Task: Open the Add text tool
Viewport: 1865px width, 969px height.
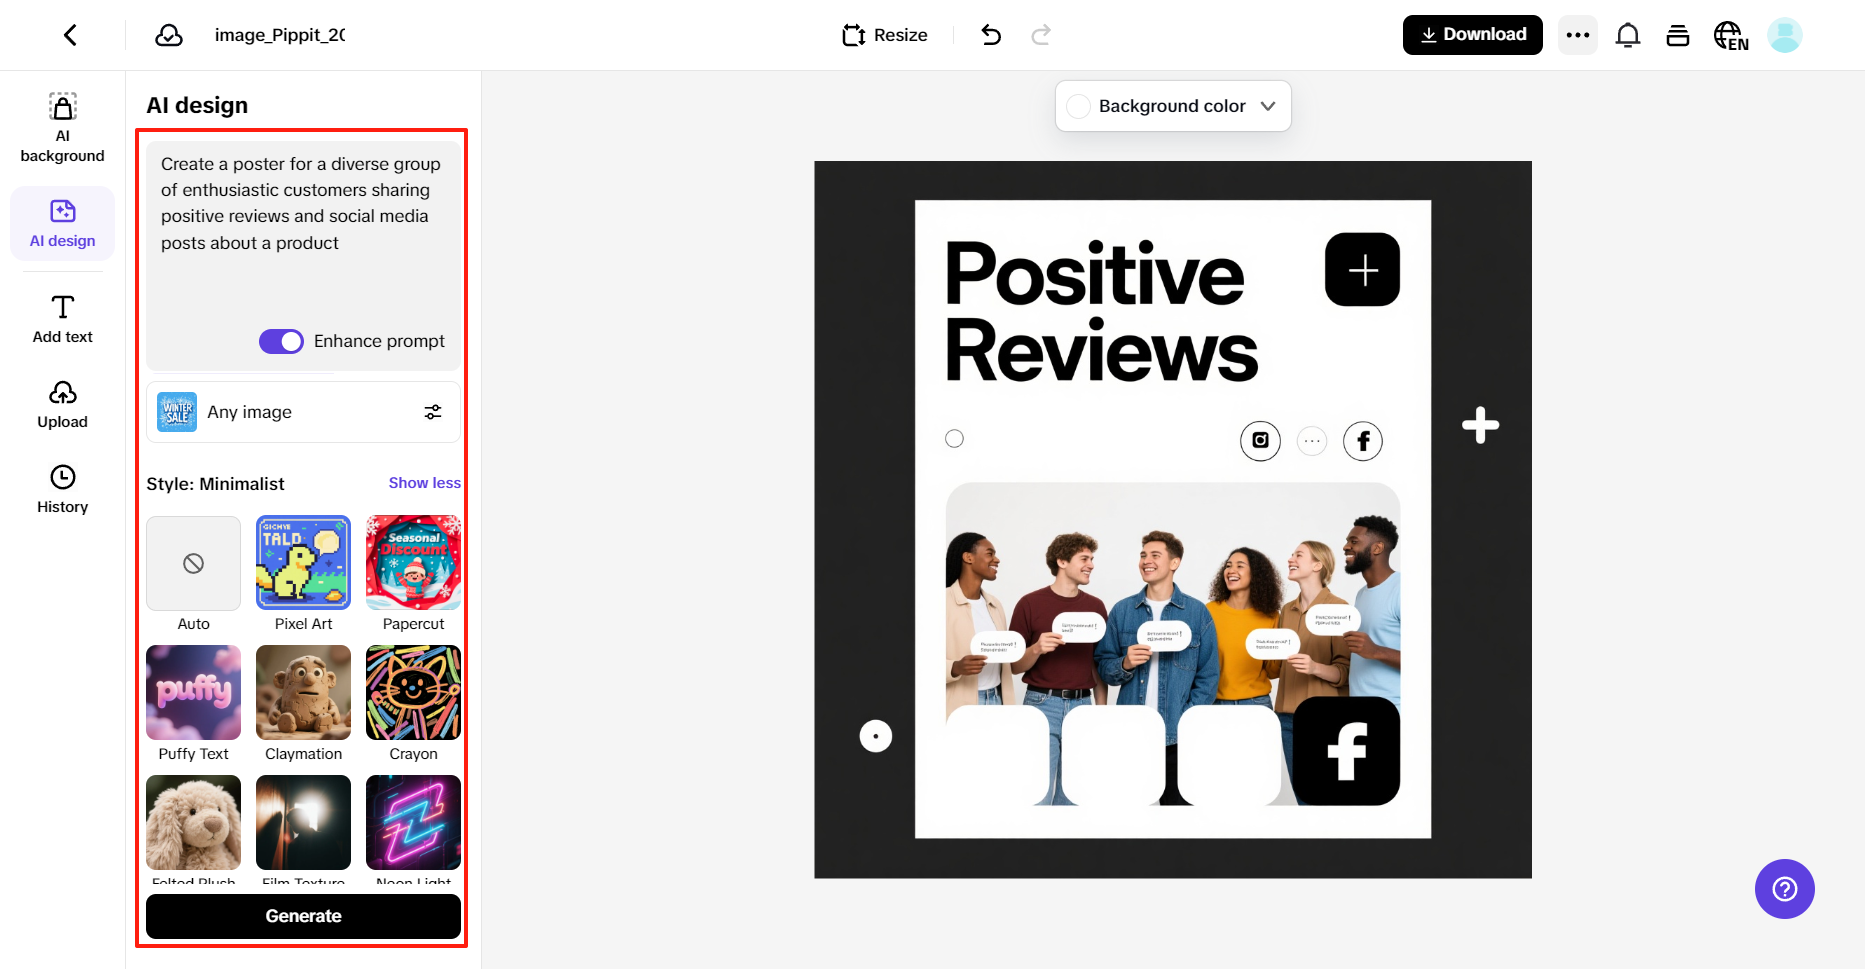Action: pyautogui.click(x=63, y=319)
